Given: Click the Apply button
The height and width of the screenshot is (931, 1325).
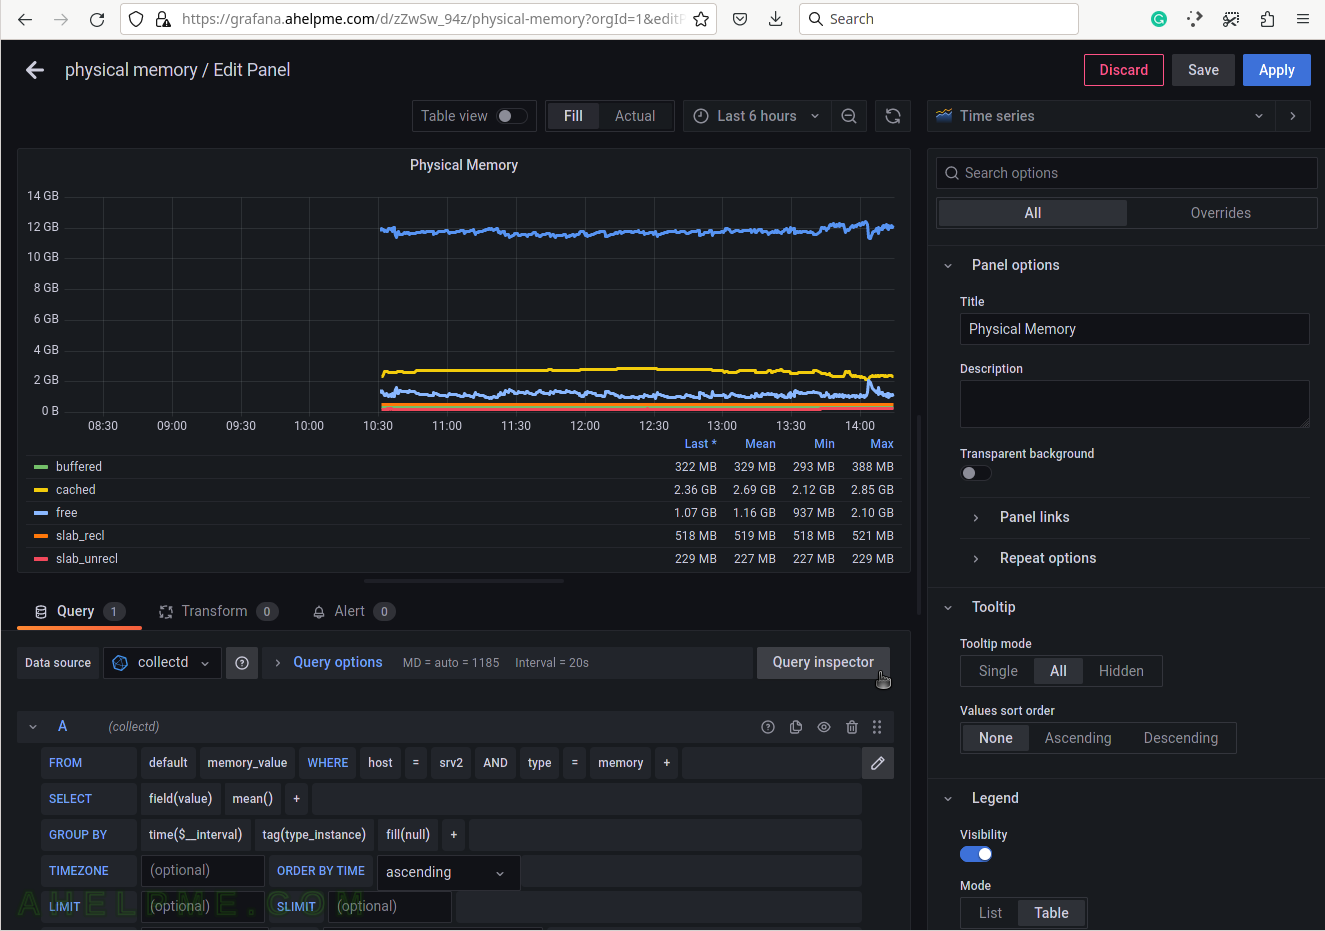Looking at the screenshot, I should (x=1277, y=70).
